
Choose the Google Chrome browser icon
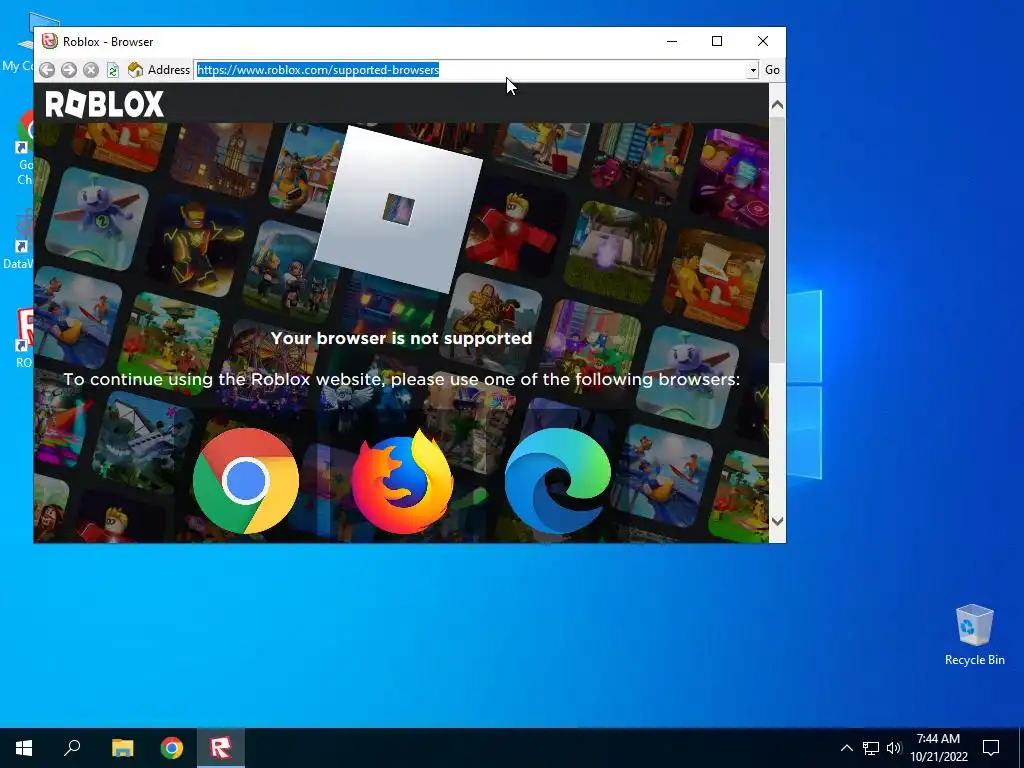tap(246, 481)
